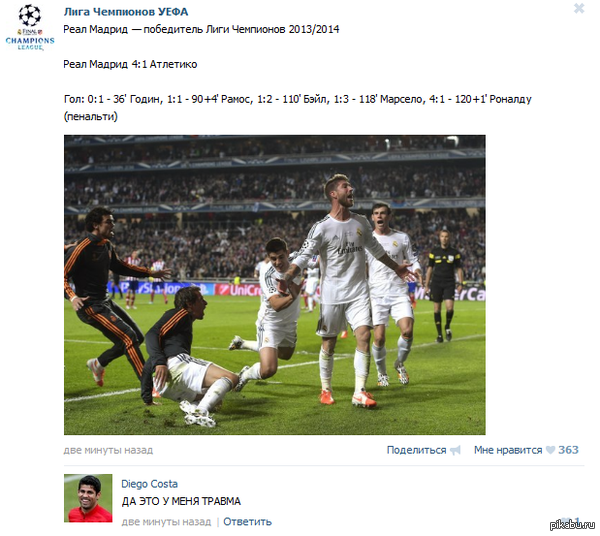600x536 pixels.
Task: Open the Лига Чемпионов УЕФА community link
Action: 126,12
